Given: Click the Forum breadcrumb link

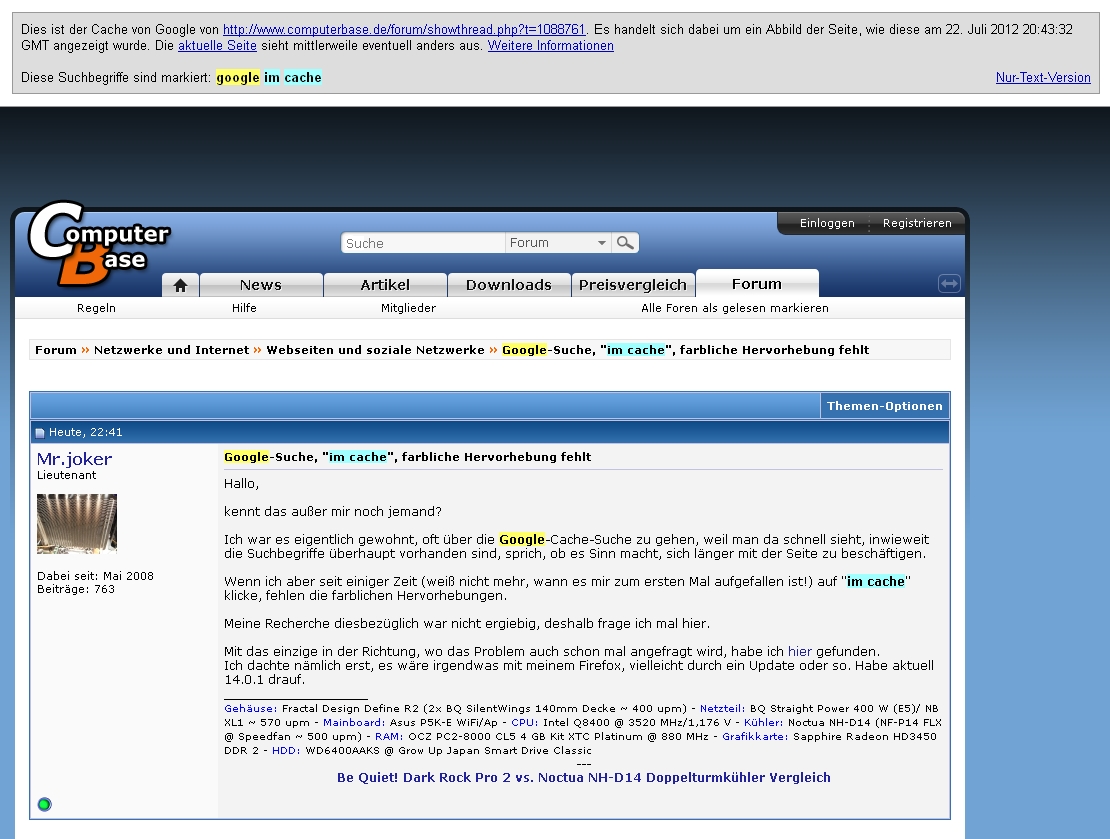Looking at the screenshot, I should point(56,350).
